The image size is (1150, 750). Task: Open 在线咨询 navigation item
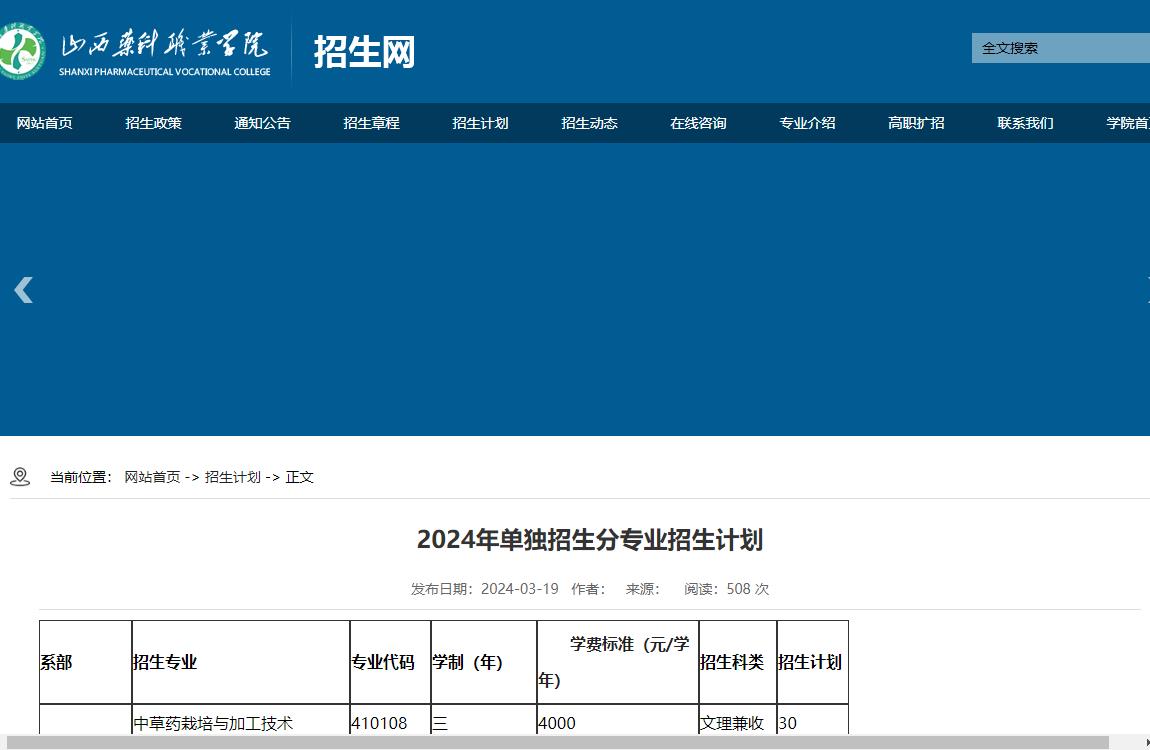tap(698, 123)
